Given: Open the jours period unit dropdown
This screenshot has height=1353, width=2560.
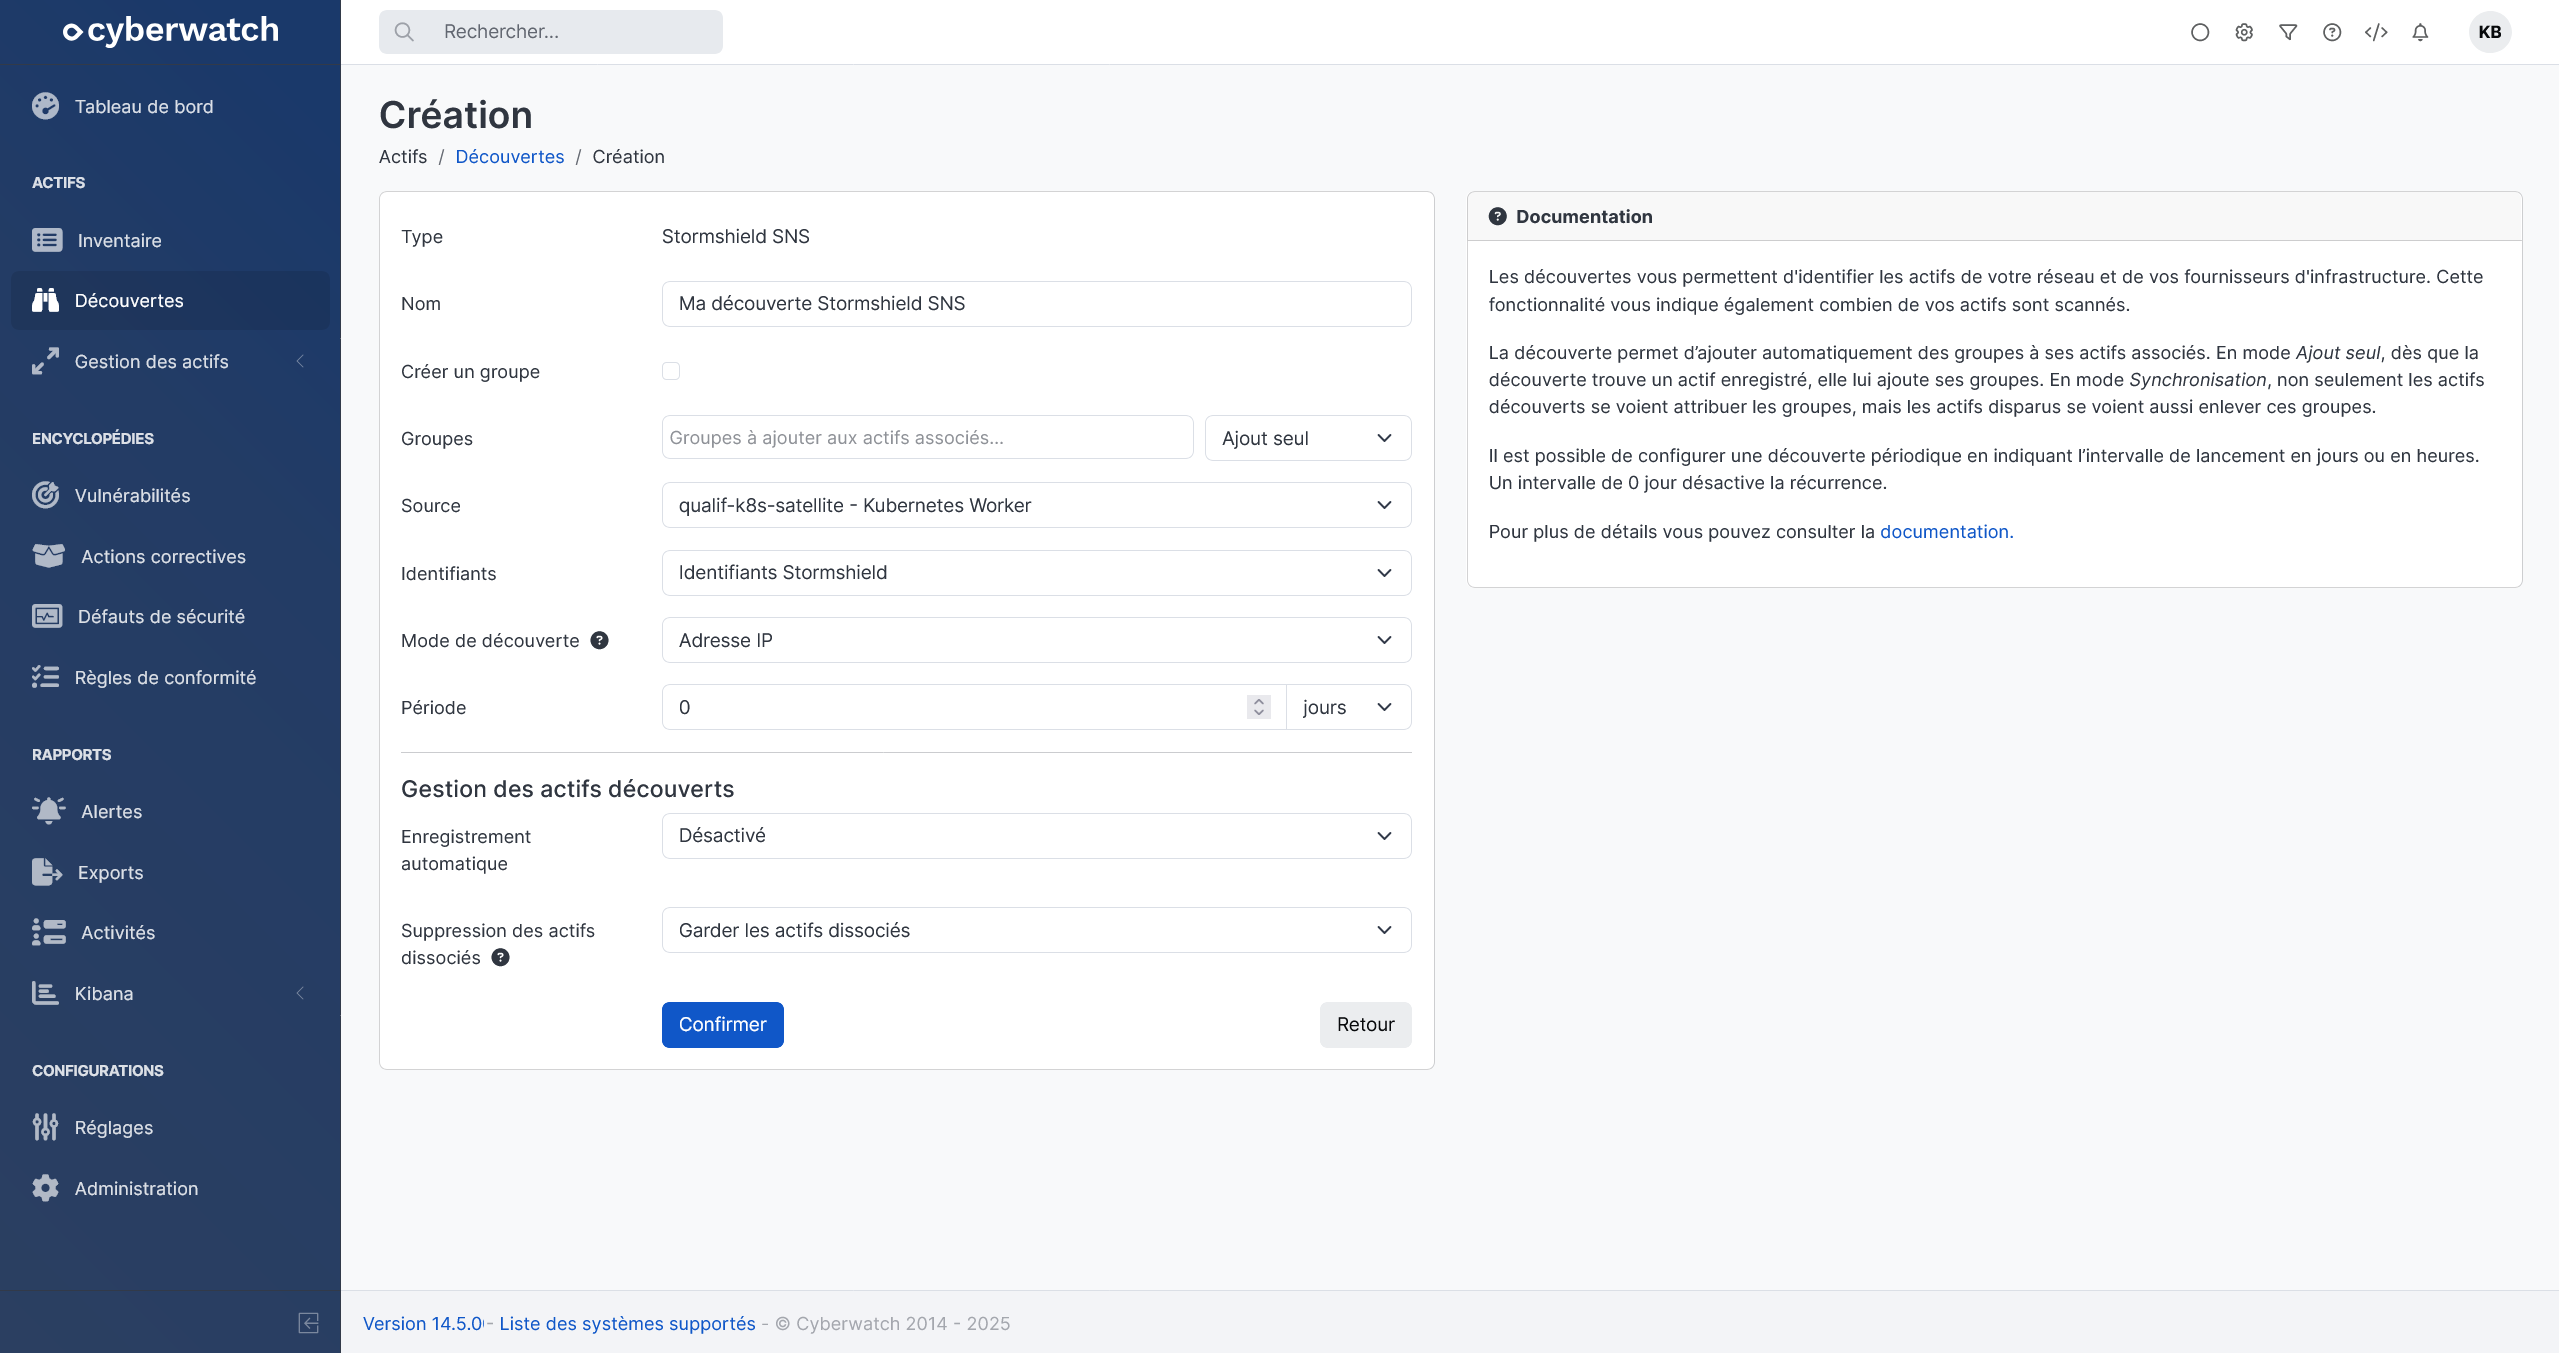Looking at the screenshot, I should 1348,707.
